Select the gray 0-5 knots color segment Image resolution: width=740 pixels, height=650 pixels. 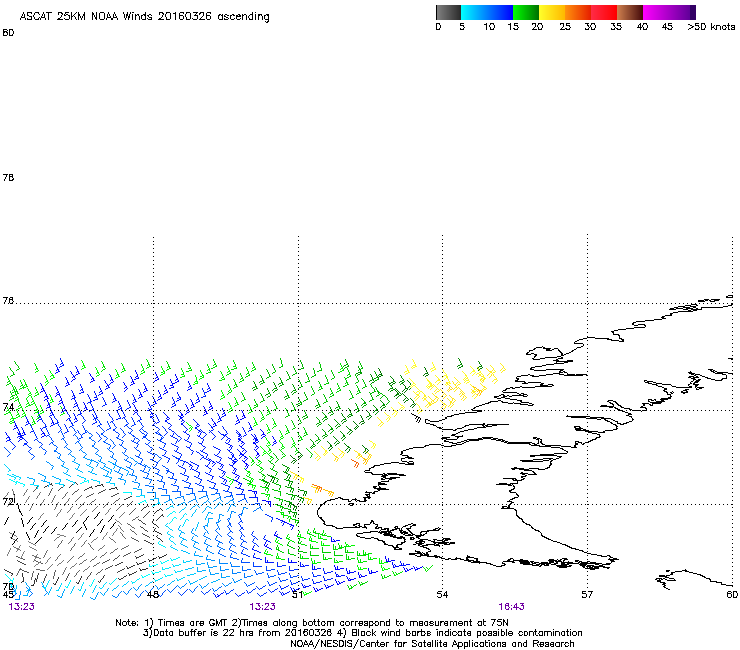click(448, 12)
